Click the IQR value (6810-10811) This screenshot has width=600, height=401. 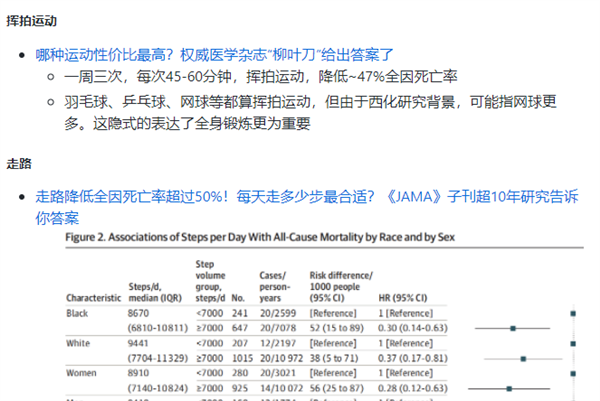tap(158, 328)
